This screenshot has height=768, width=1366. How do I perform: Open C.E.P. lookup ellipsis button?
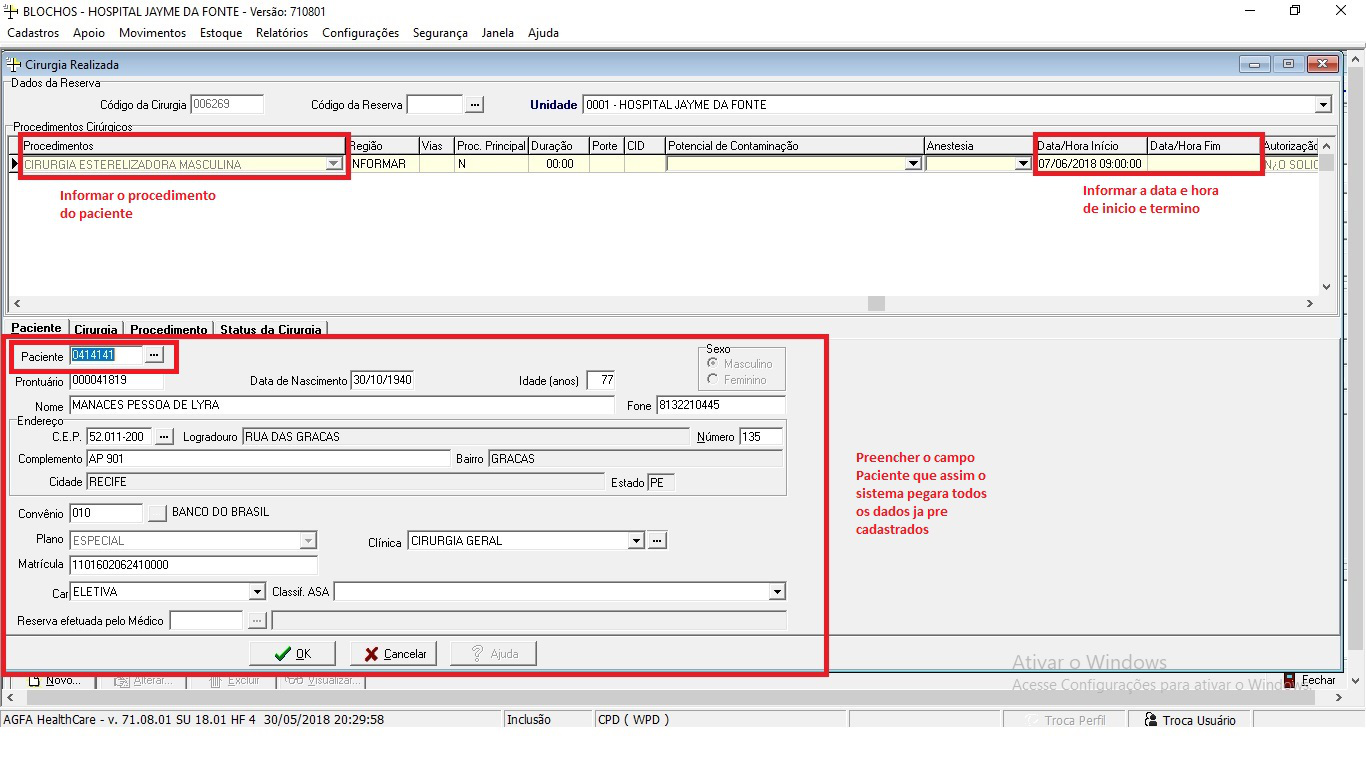pos(165,437)
